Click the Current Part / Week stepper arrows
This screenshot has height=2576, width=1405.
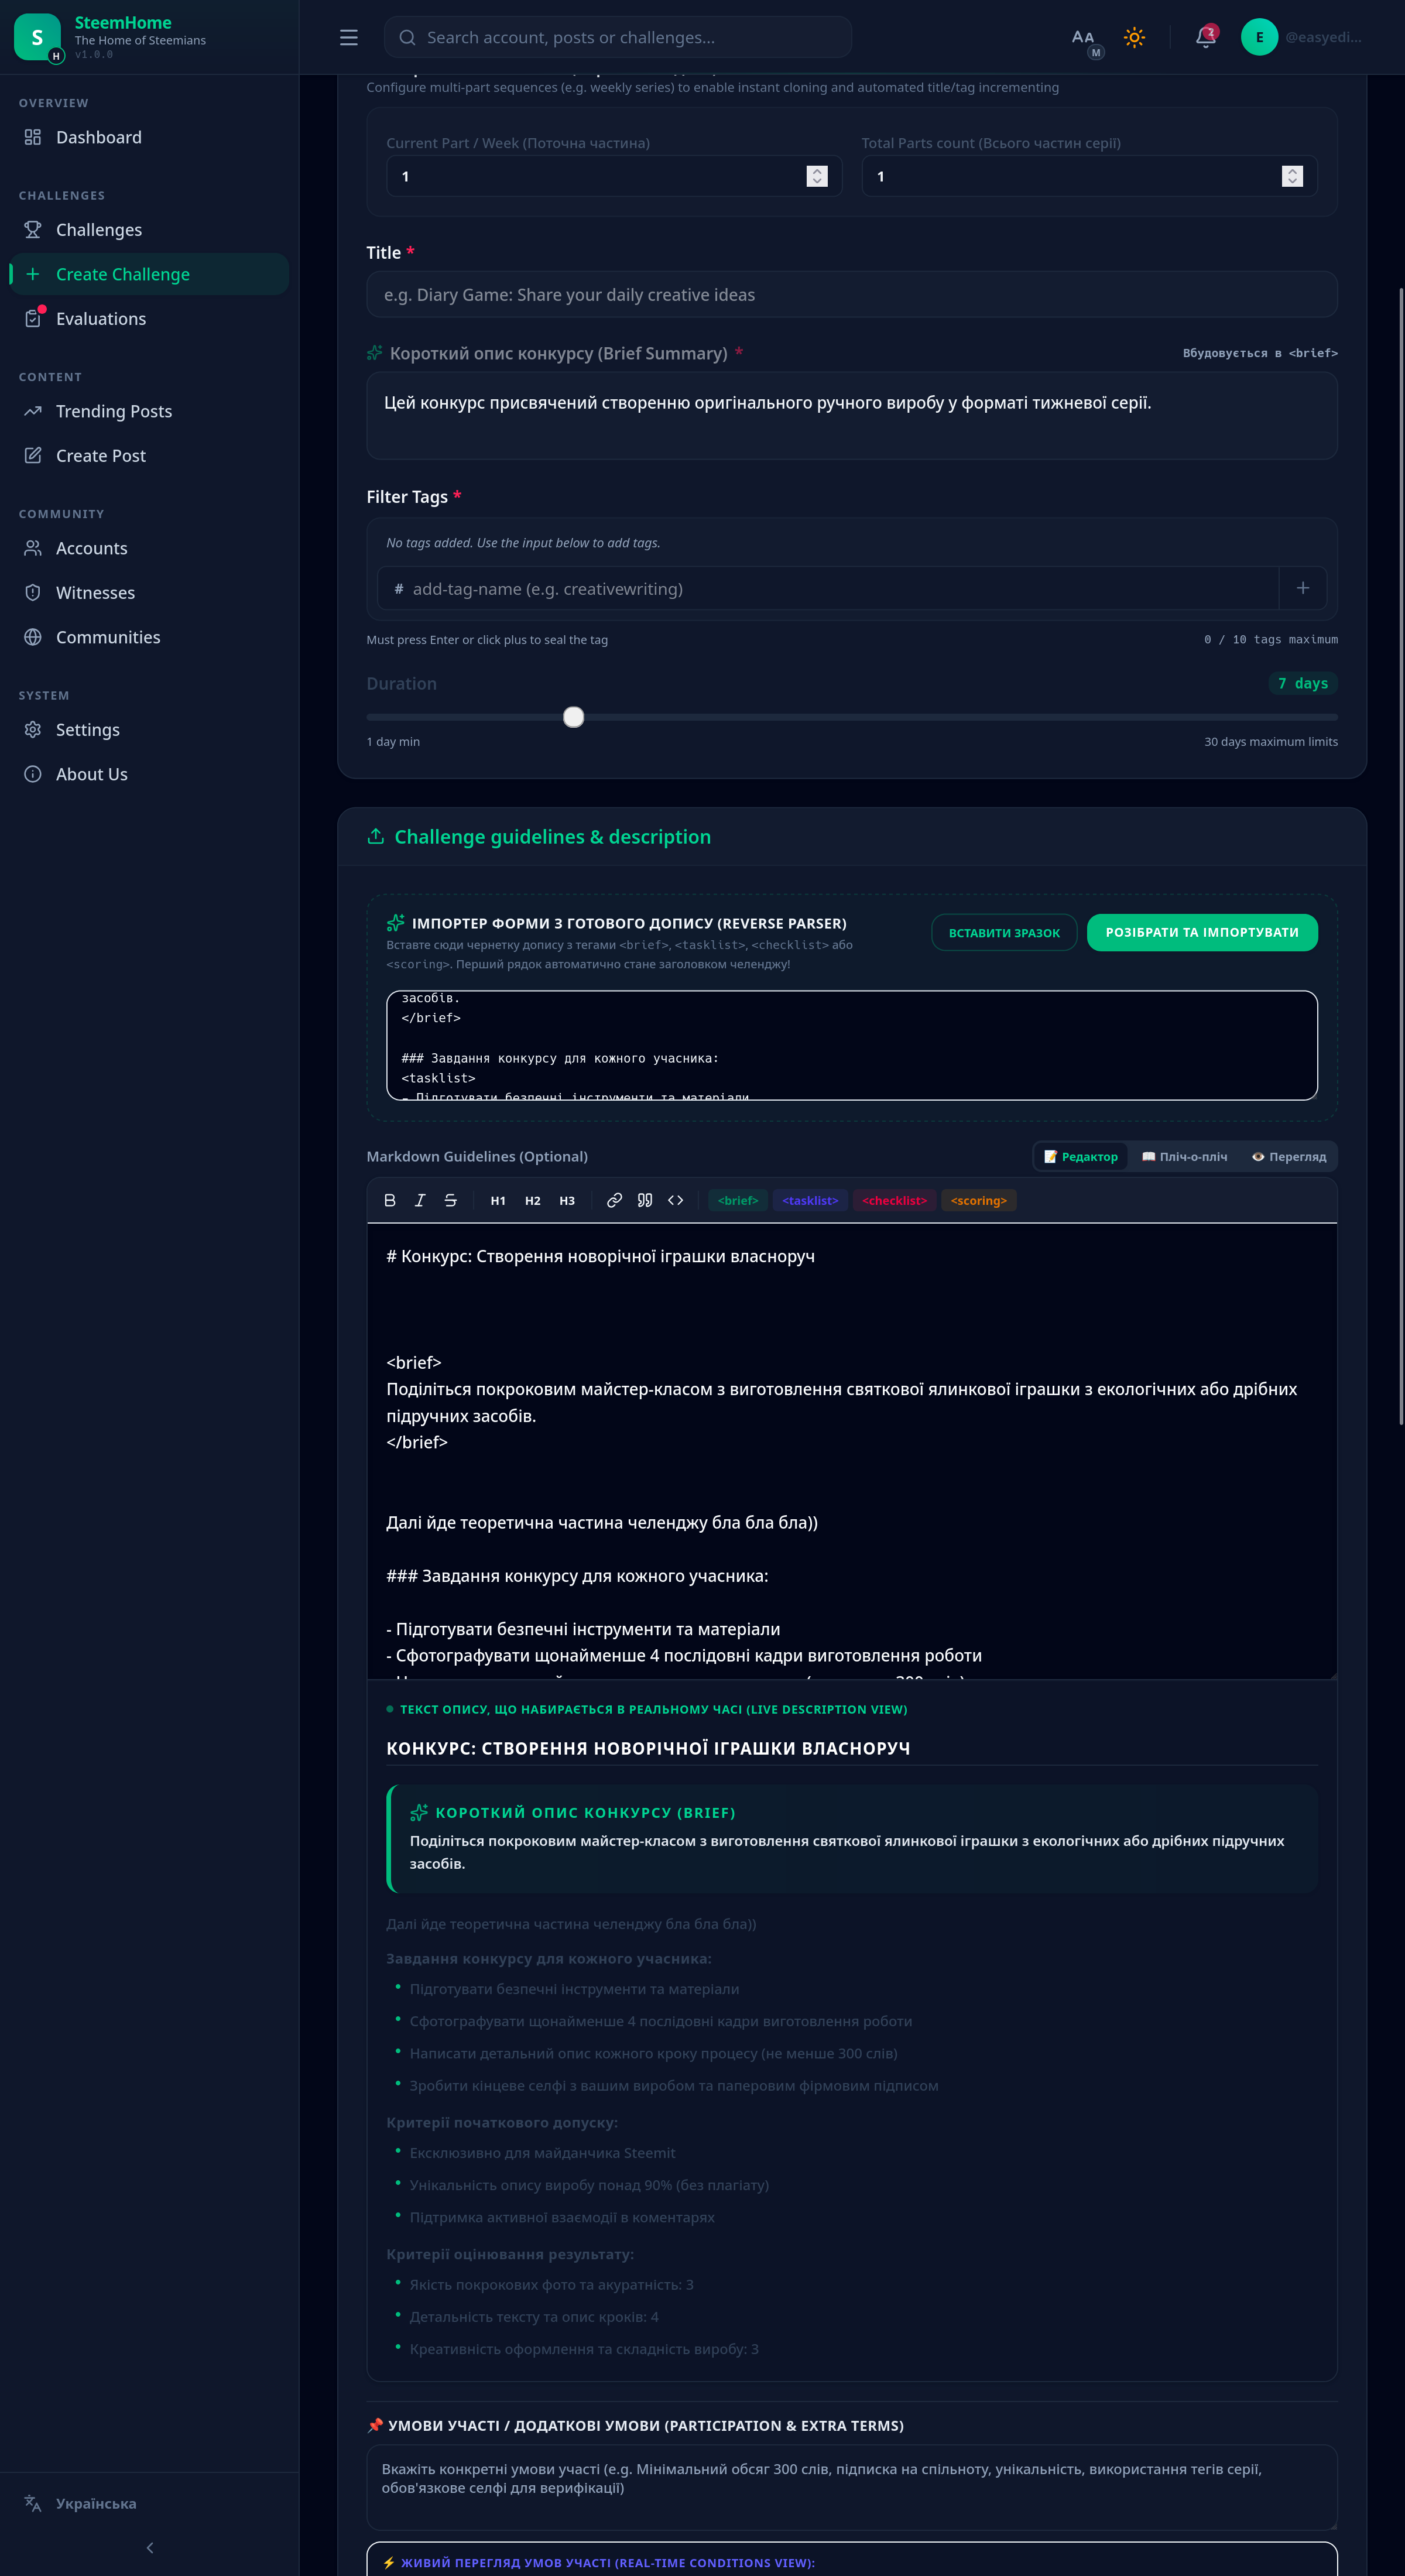[x=817, y=176]
